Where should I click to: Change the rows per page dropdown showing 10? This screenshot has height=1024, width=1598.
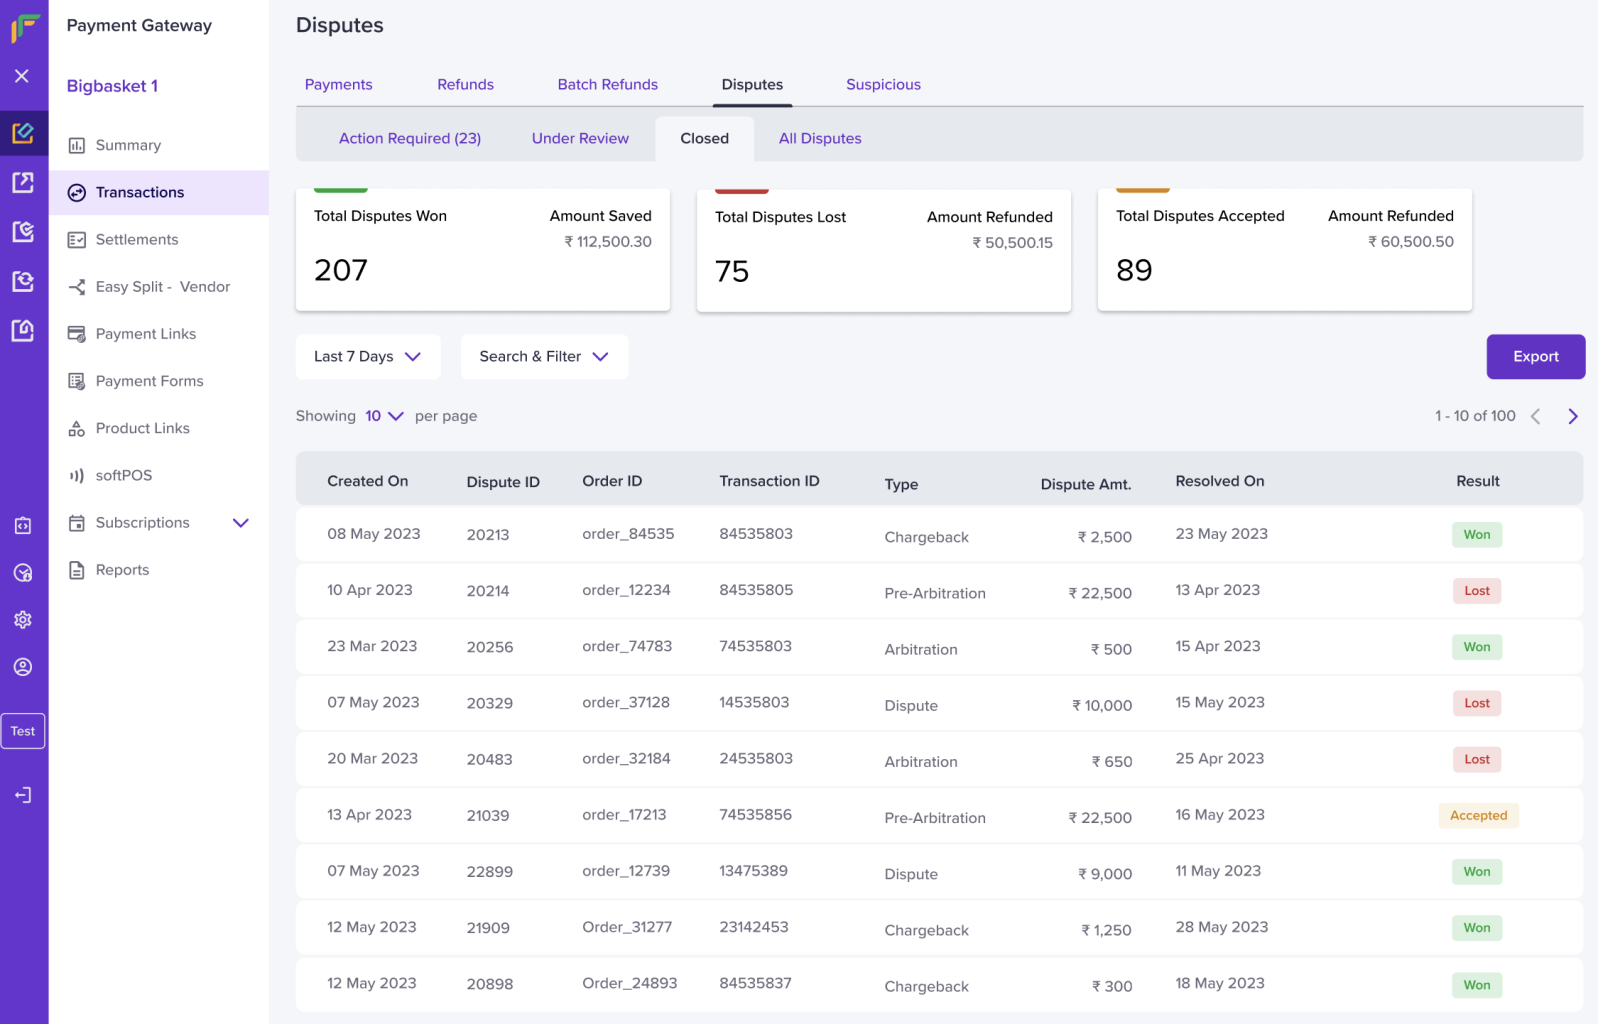[384, 416]
